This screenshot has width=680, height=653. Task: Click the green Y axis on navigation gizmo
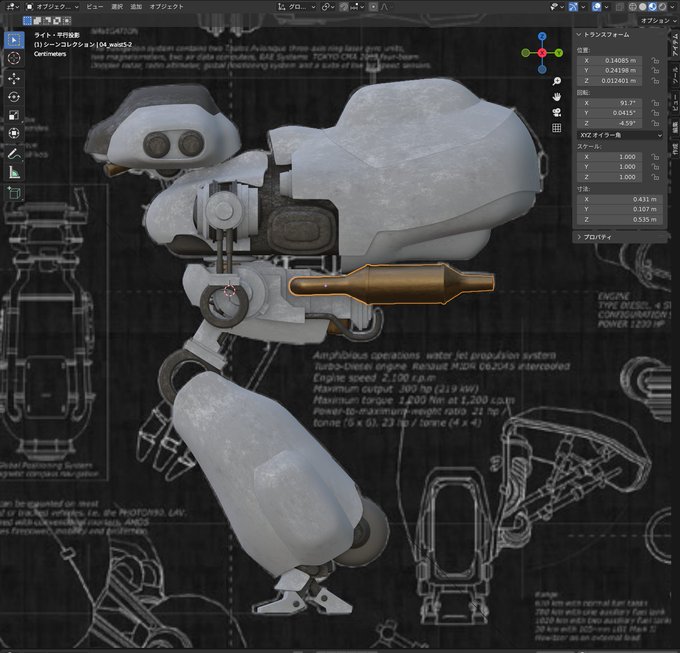pos(559,53)
